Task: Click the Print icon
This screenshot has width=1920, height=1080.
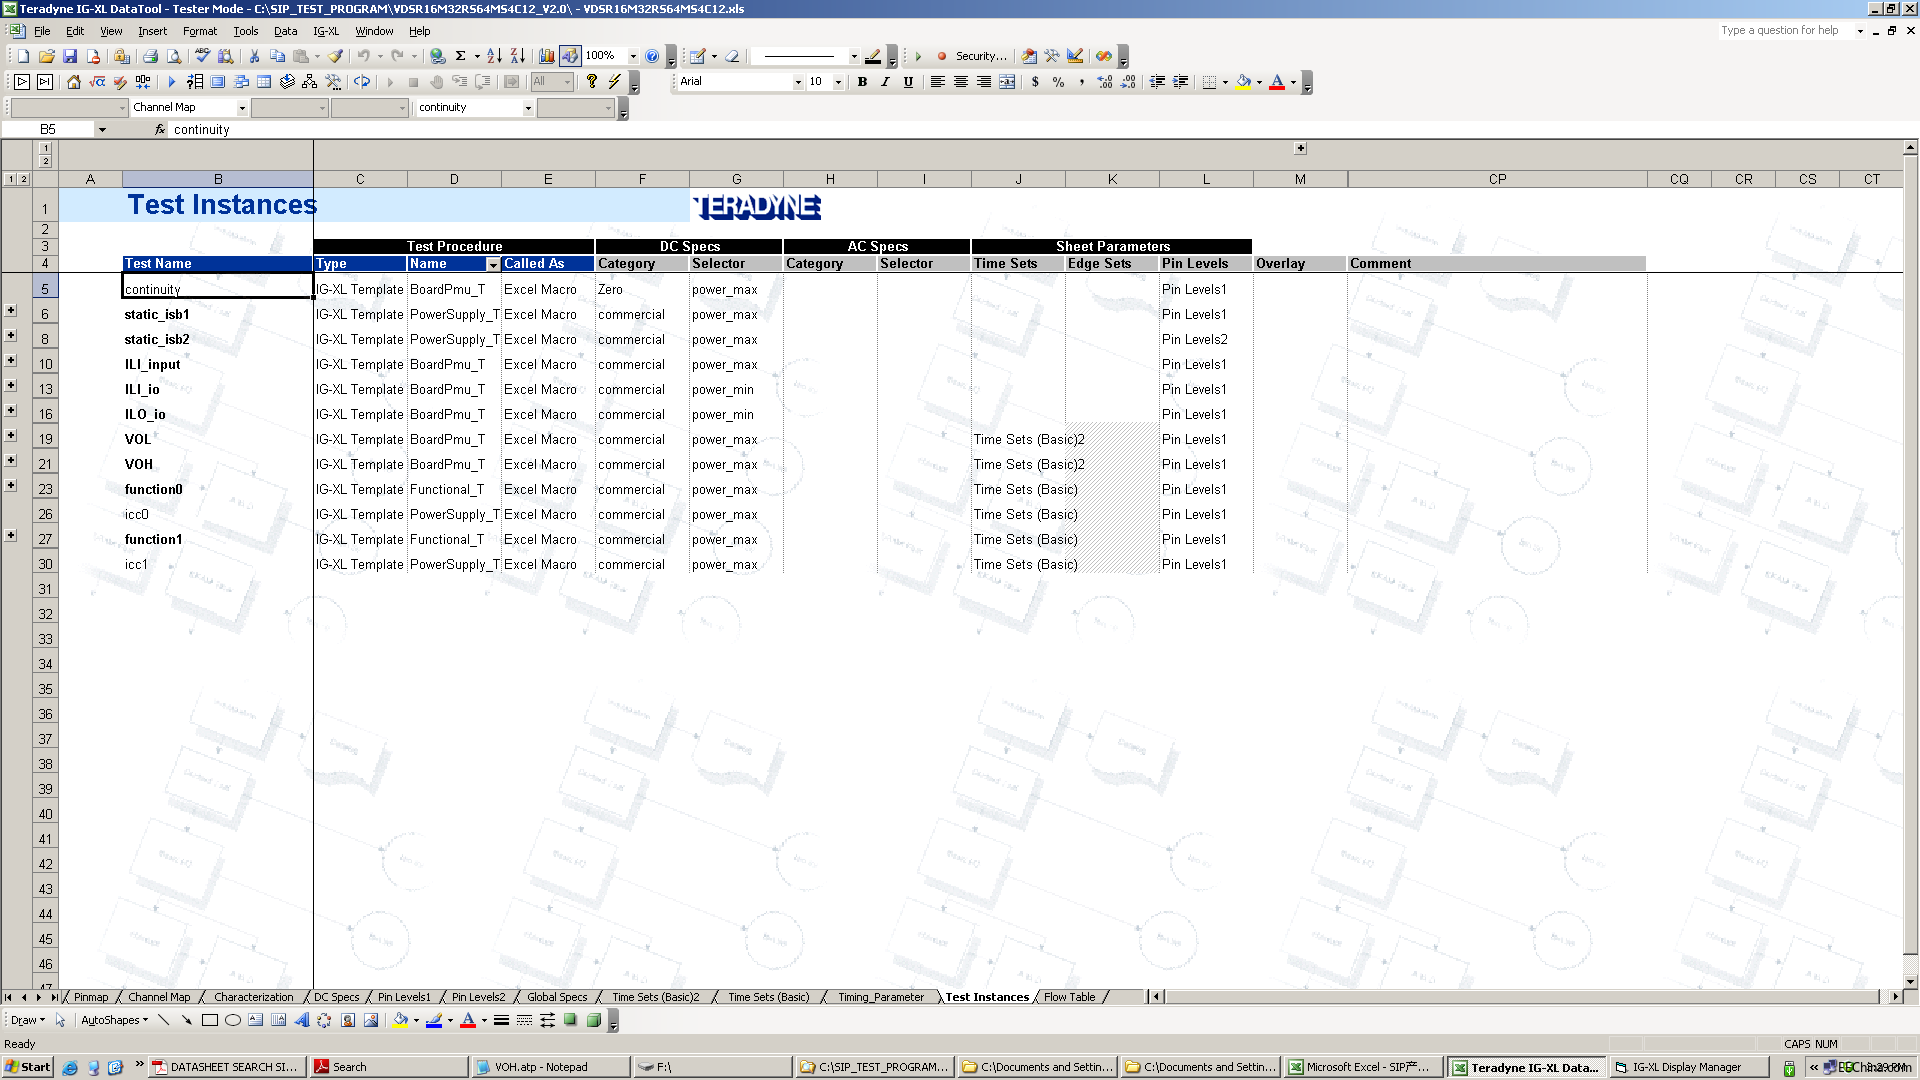Action: pyautogui.click(x=150, y=56)
